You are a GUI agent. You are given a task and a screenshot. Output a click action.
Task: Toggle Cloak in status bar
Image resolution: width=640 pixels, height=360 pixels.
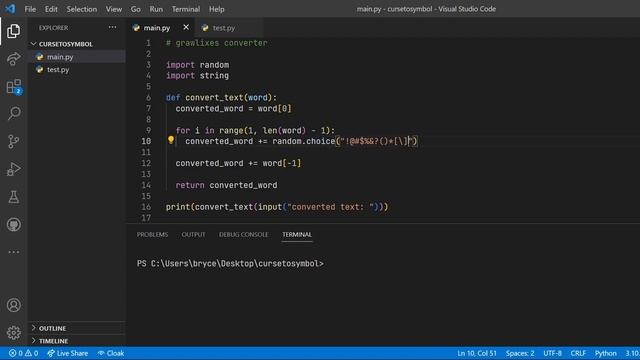point(111,353)
